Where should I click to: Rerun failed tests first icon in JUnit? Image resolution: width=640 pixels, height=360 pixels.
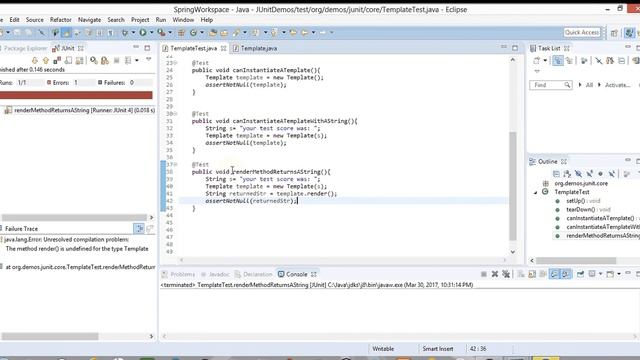[105, 60]
